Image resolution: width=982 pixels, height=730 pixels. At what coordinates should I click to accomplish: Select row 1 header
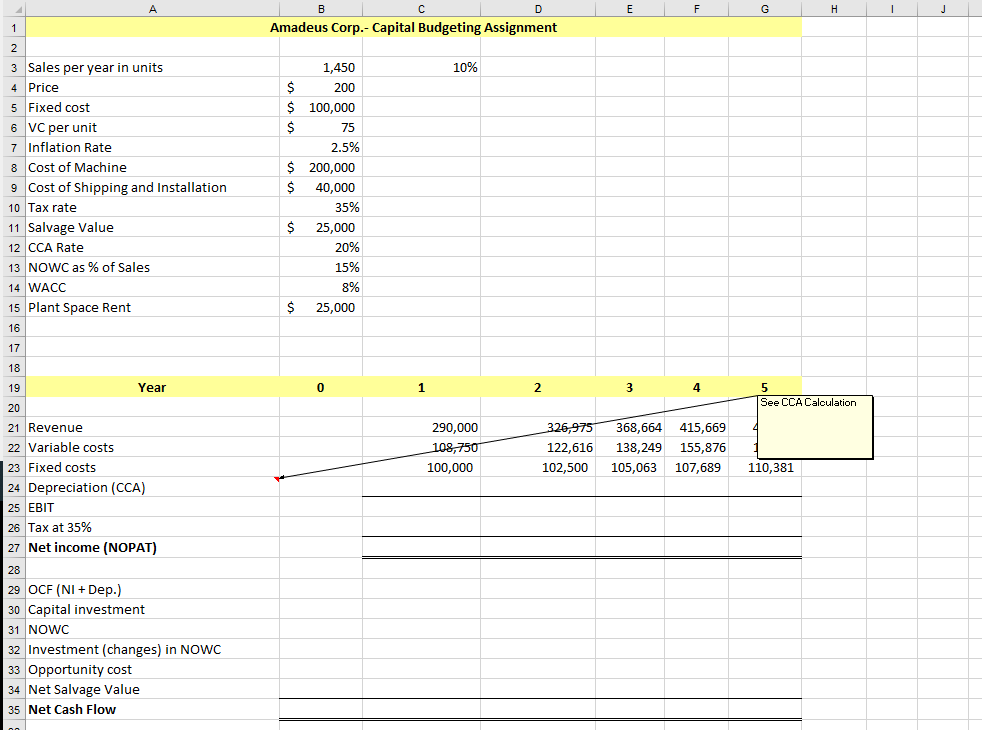tap(13, 27)
